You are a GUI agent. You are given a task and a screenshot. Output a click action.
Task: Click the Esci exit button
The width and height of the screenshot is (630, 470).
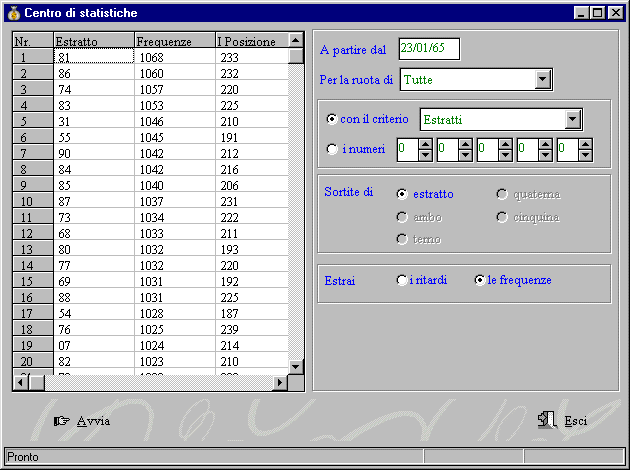coord(562,421)
